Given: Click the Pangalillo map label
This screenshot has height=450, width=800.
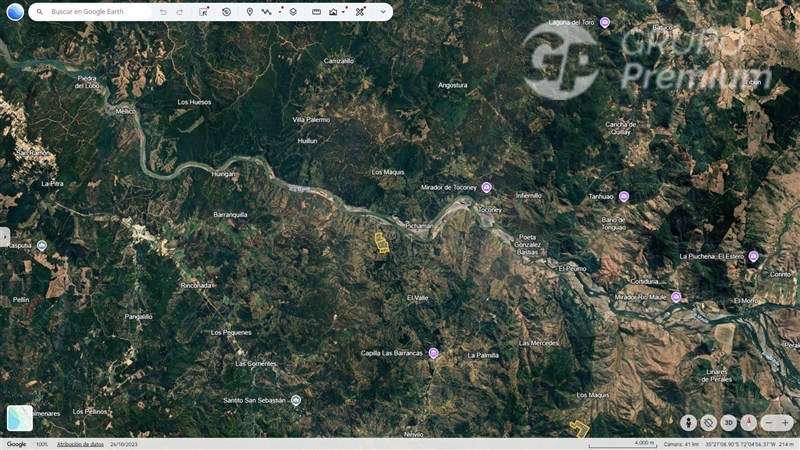Looking at the screenshot, I should [x=138, y=317].
